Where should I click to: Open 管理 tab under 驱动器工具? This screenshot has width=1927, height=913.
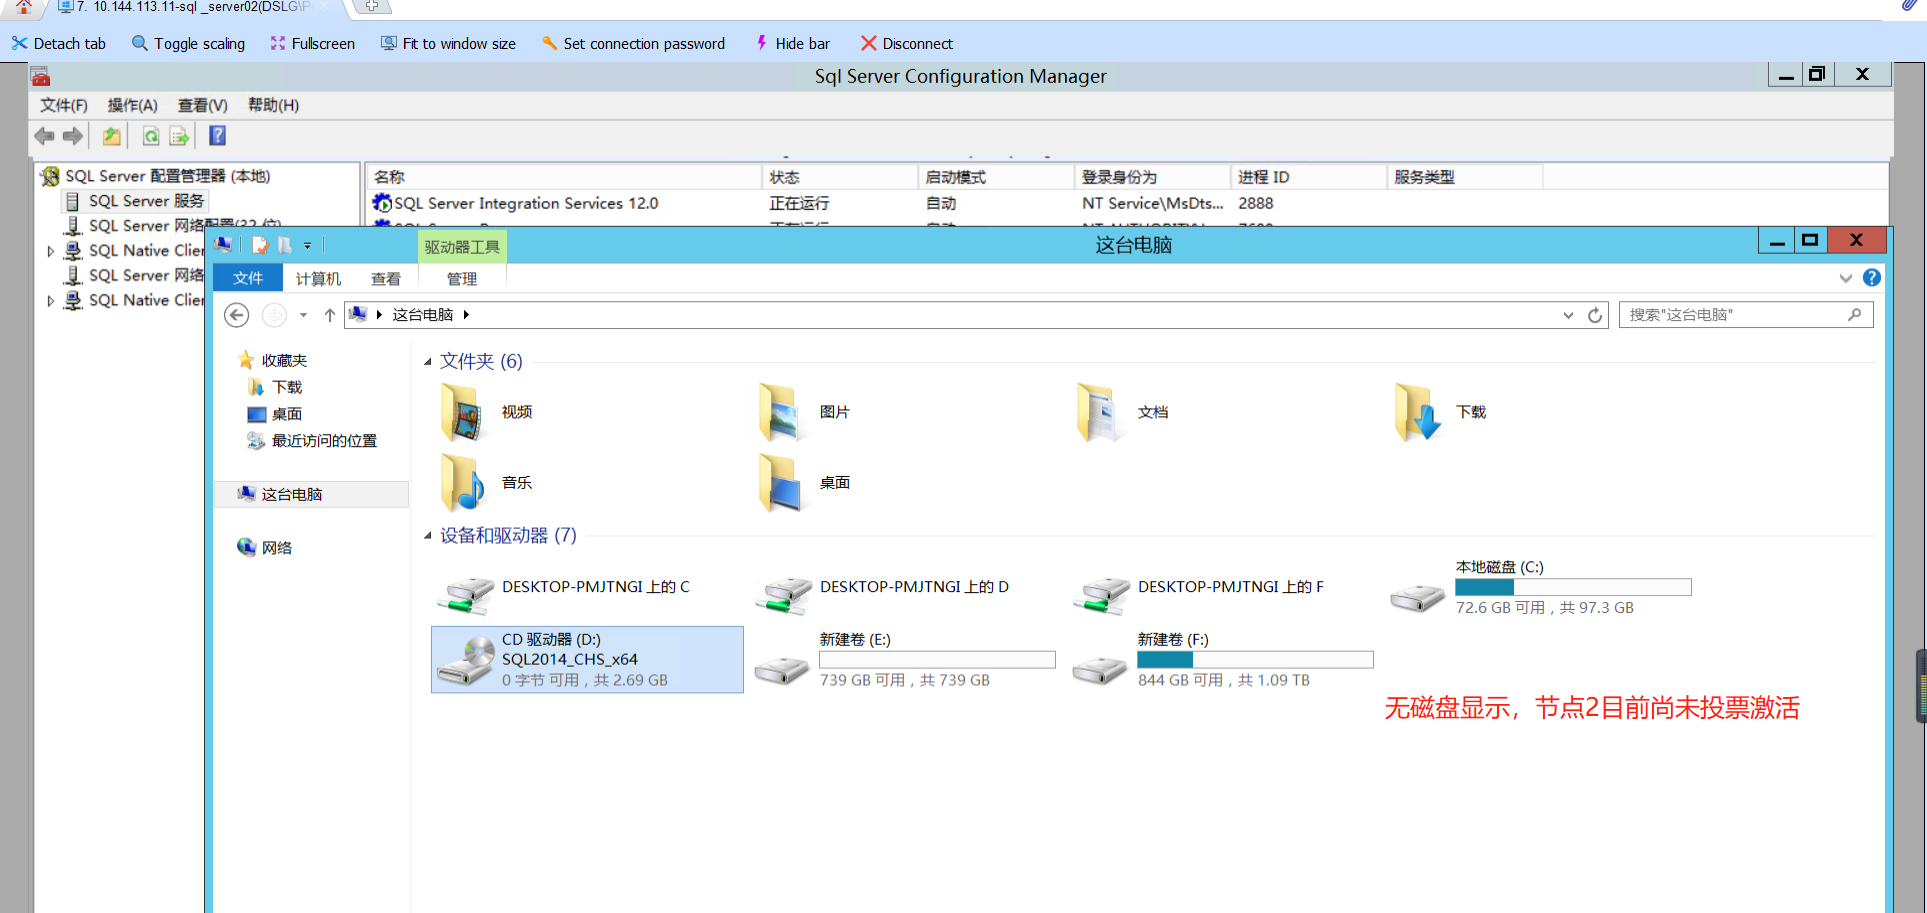point(462,279)
